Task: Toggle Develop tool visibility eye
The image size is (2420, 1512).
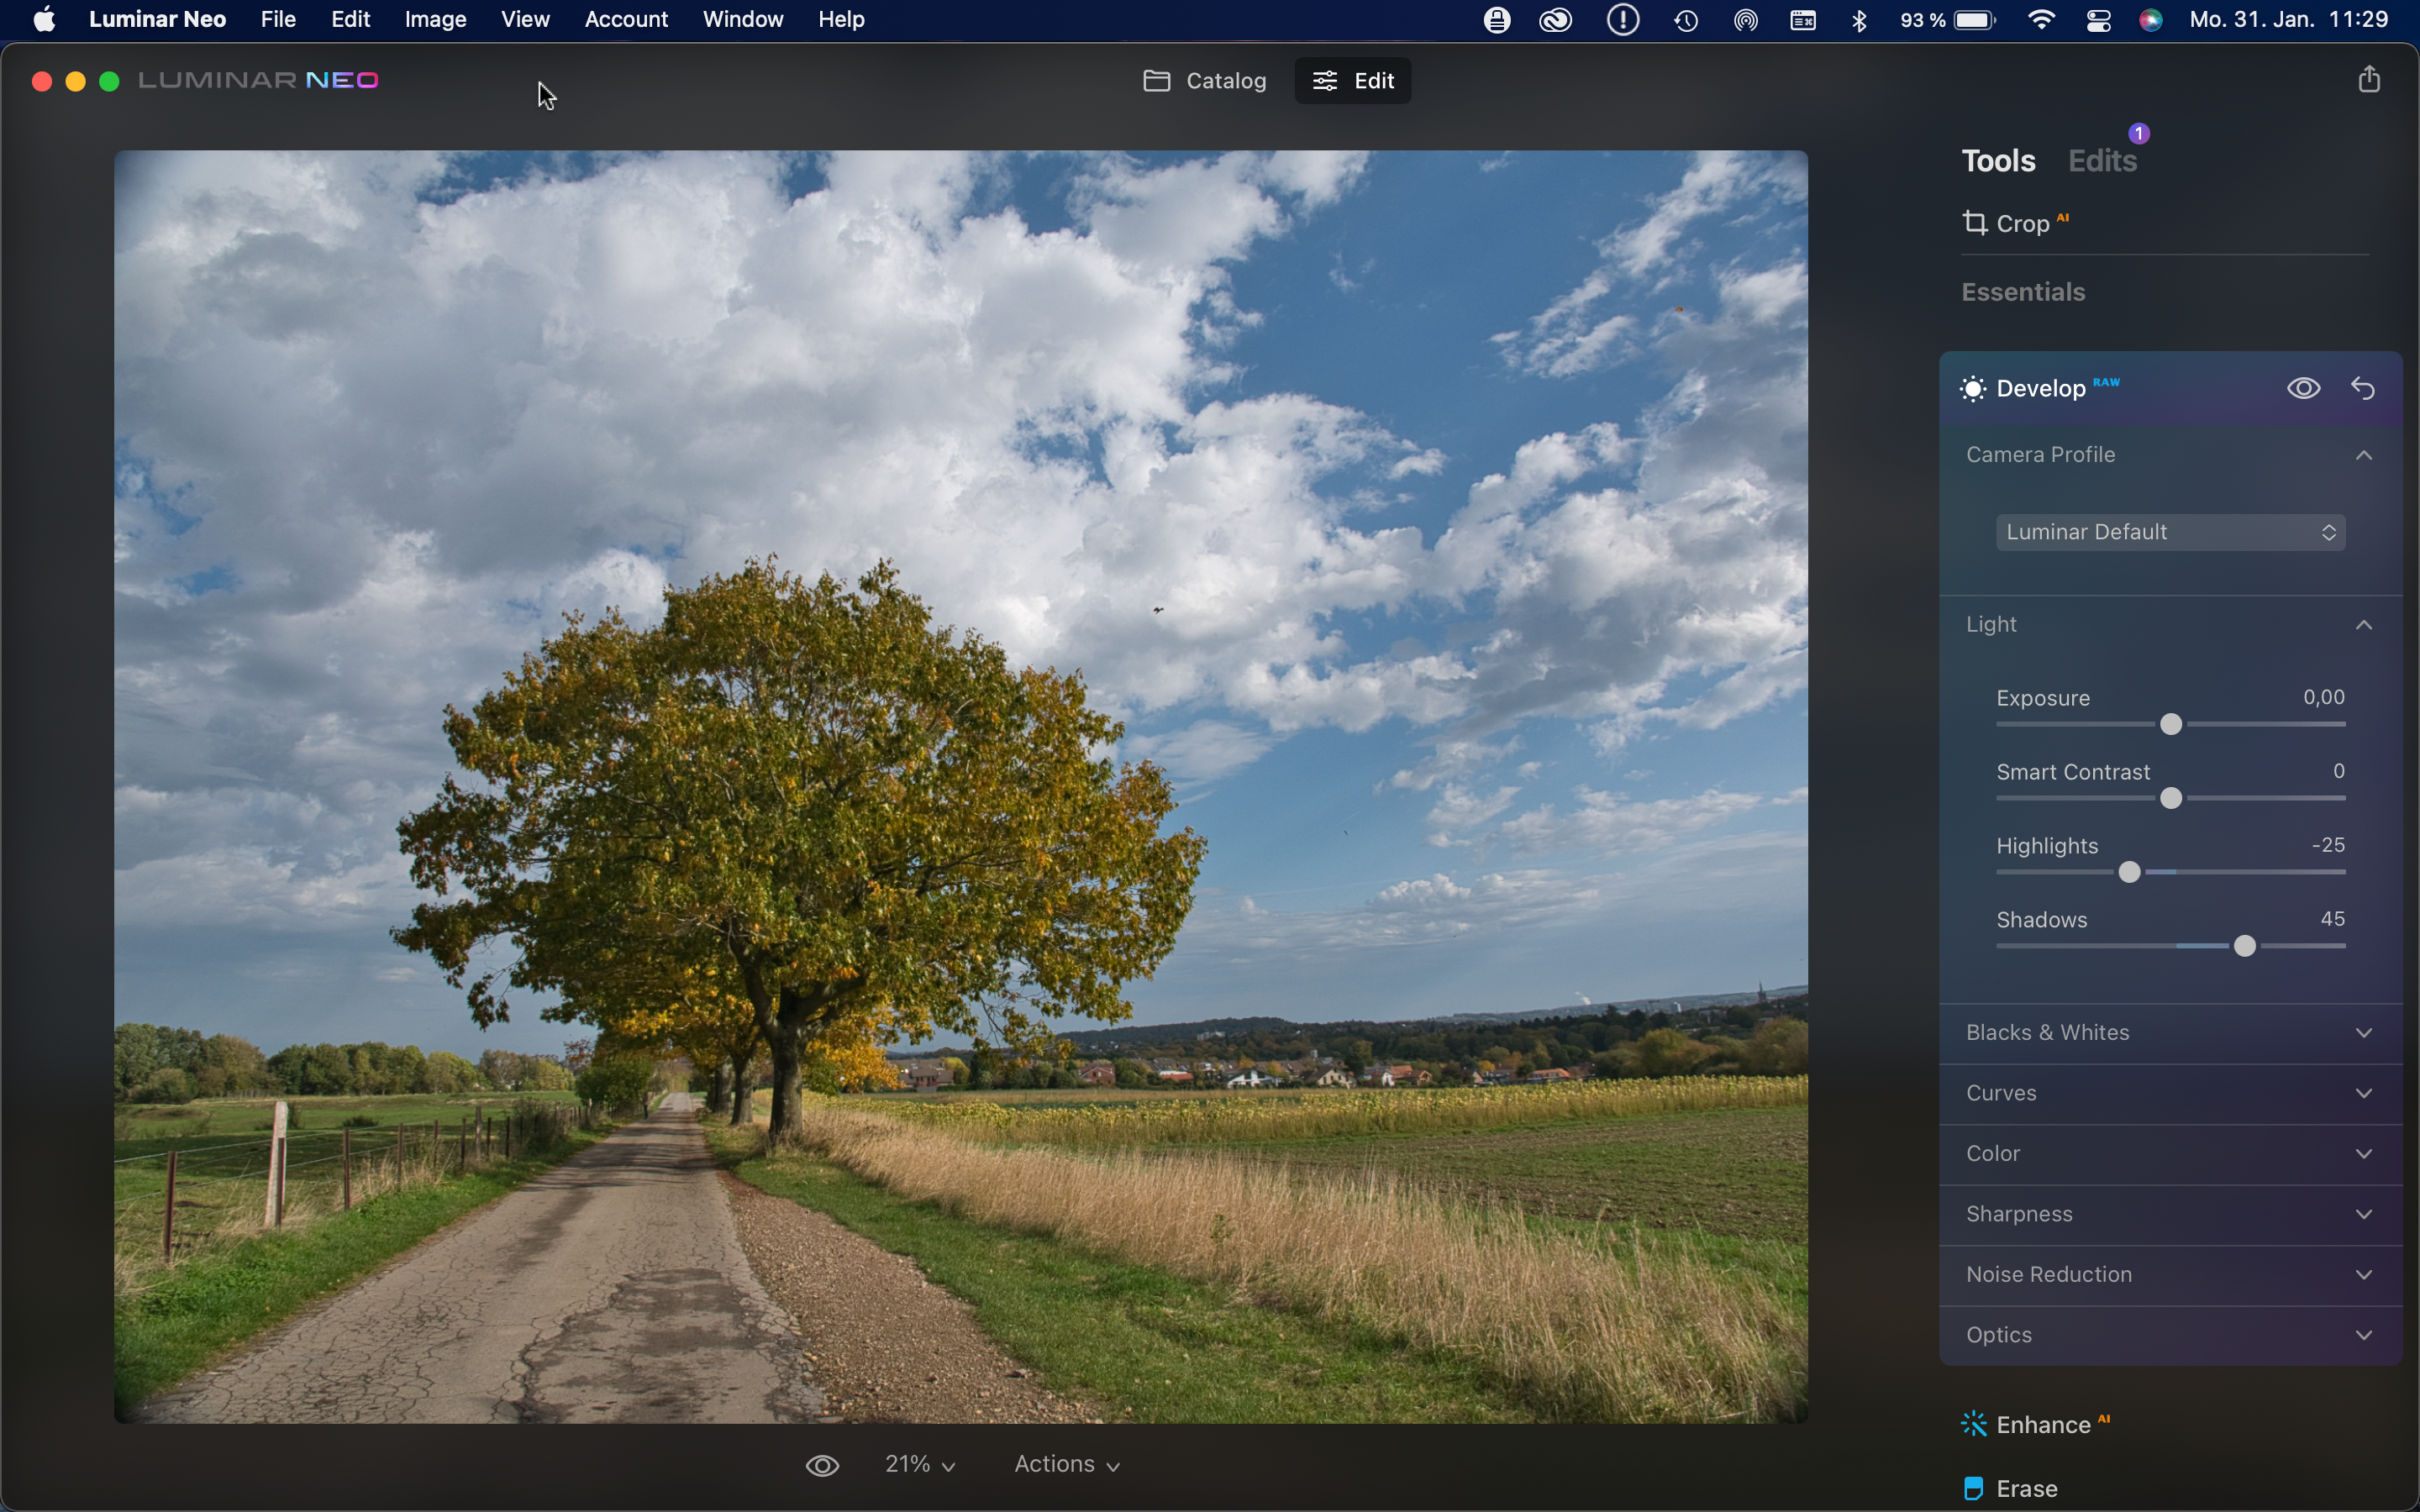Action: (x=2303, y=388)
